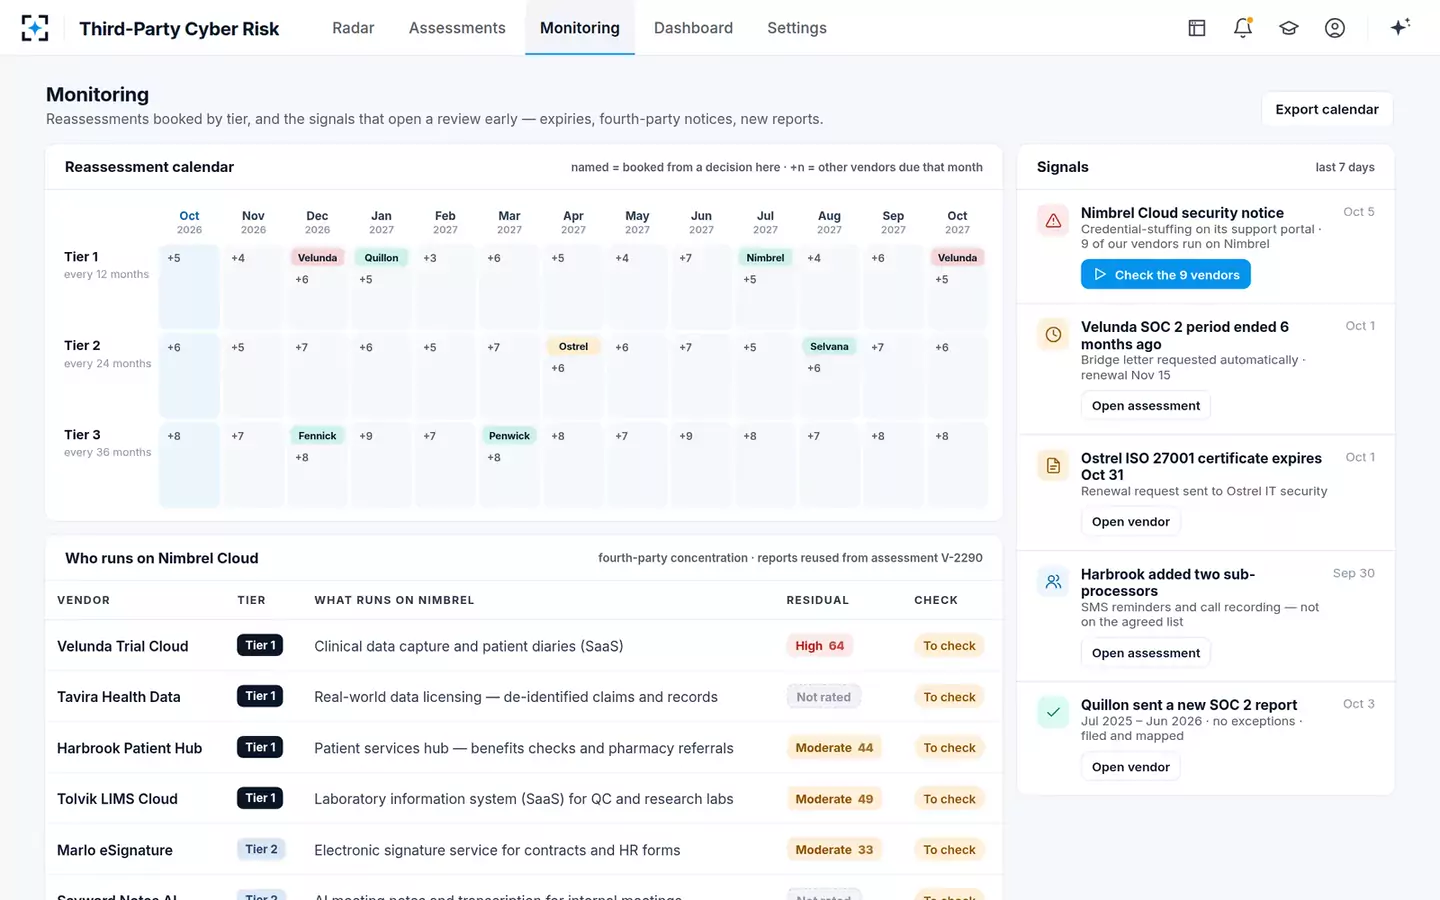Click To check for Harbrook Patient Hub
Viewport: 1440px width, 900px height.
tap(949, 748)
